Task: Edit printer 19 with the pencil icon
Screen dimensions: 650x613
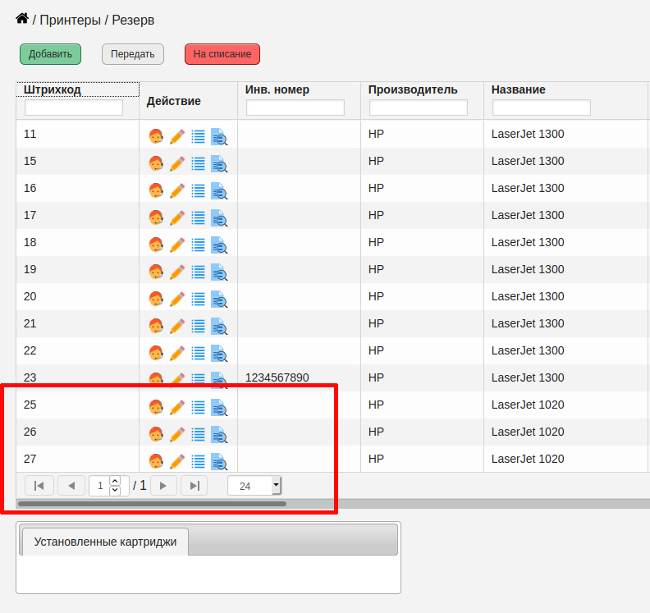Action: tap(177, 272)
